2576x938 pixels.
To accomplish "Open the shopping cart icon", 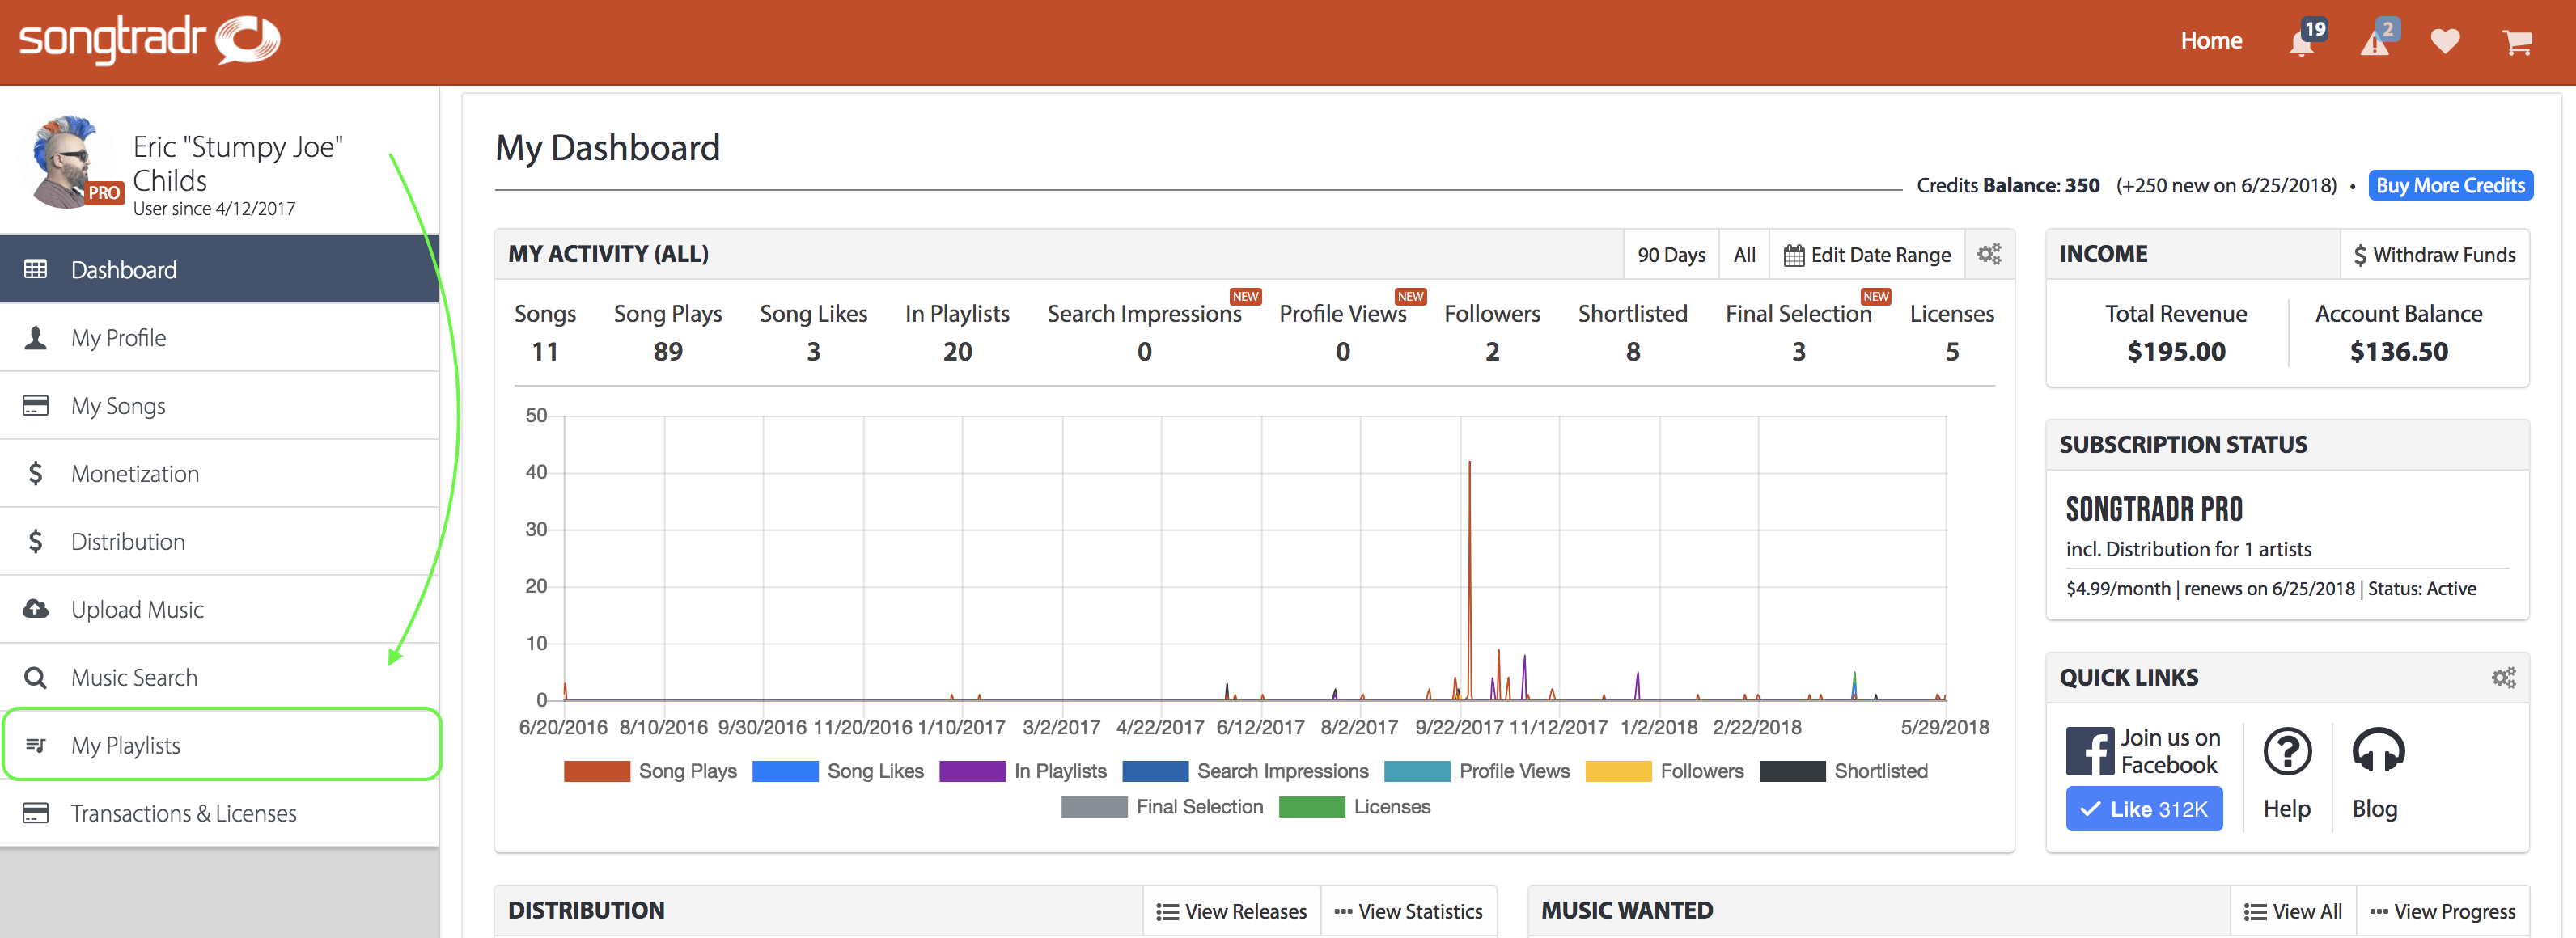I will [2517, 42].
